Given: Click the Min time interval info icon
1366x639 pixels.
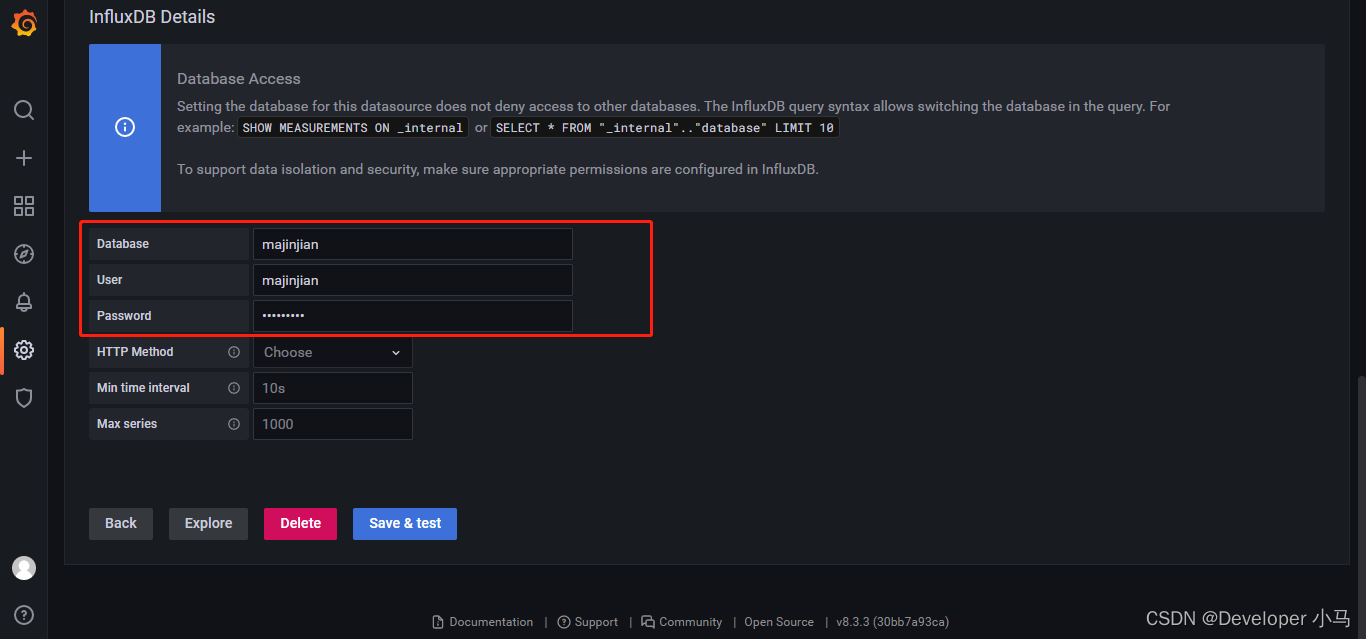Looking at the screenshot, I should coord(234,388).
